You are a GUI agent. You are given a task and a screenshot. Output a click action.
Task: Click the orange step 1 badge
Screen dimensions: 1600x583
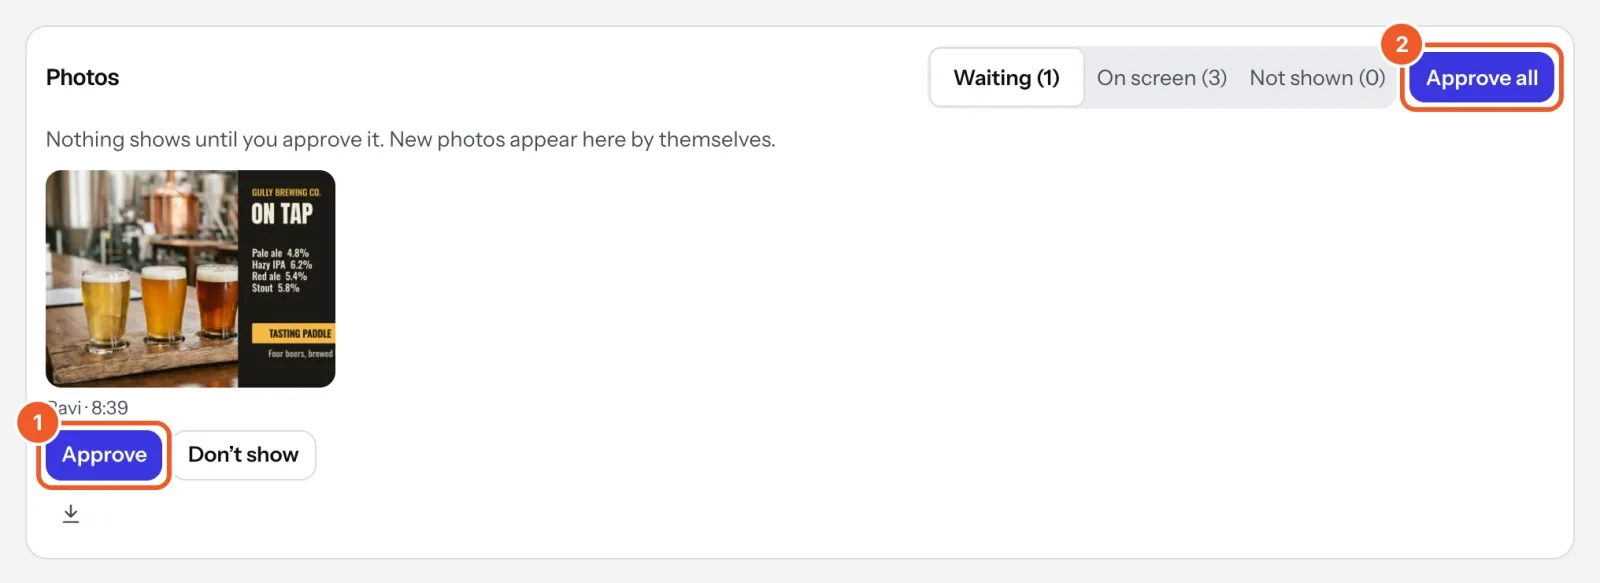pos(38,422)
